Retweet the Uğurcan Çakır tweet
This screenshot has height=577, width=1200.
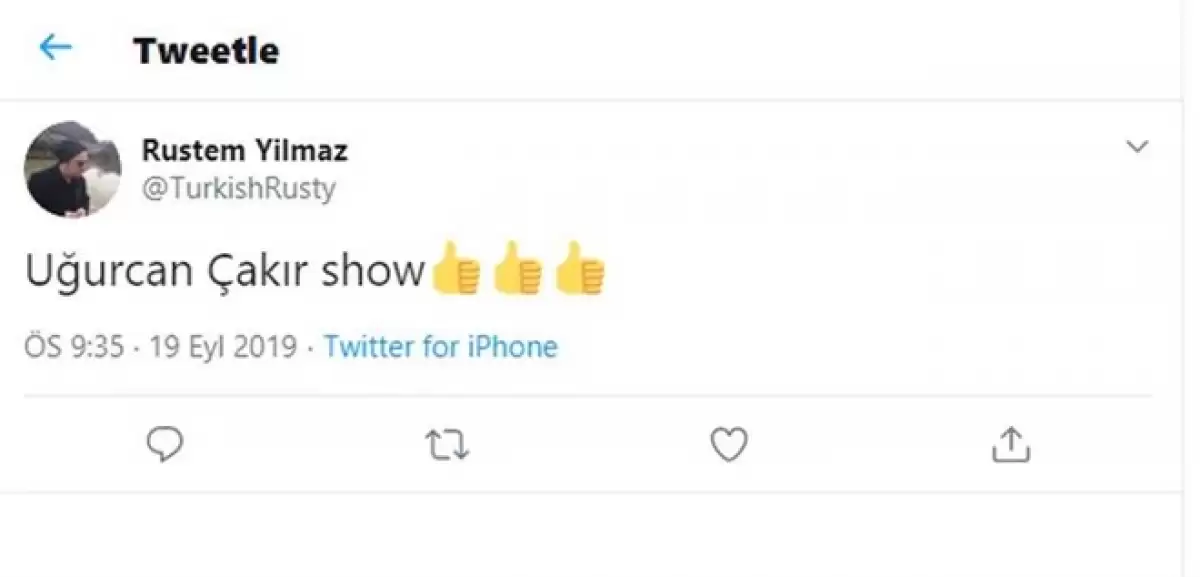[x=447, y=445]
